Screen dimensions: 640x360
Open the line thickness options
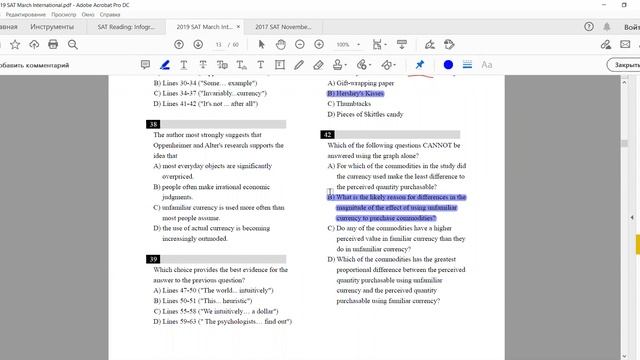pyautogui.click(x=467, y=64)
